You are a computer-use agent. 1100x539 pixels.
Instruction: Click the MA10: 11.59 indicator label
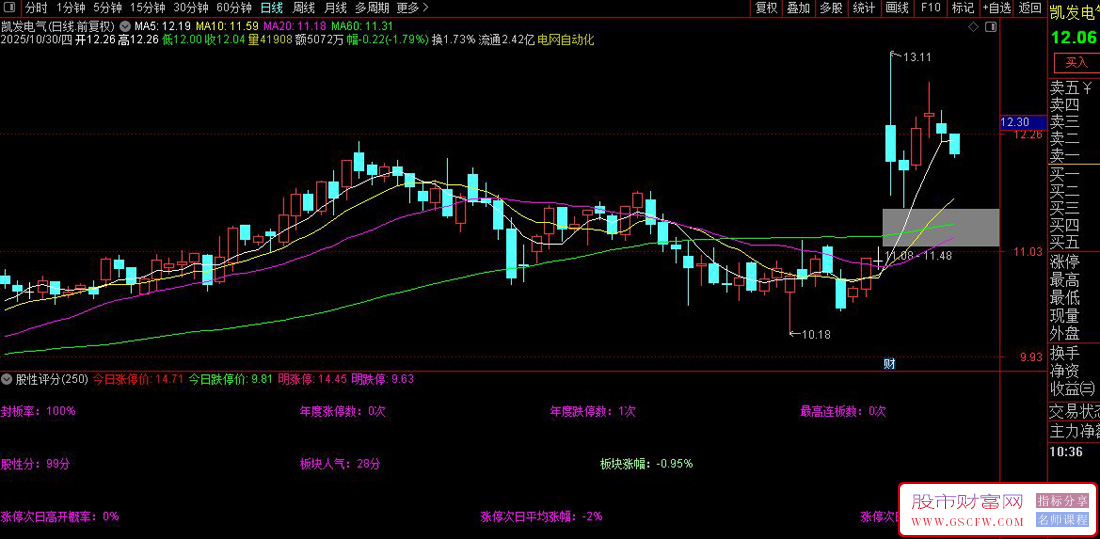click(x=226, y=27)
